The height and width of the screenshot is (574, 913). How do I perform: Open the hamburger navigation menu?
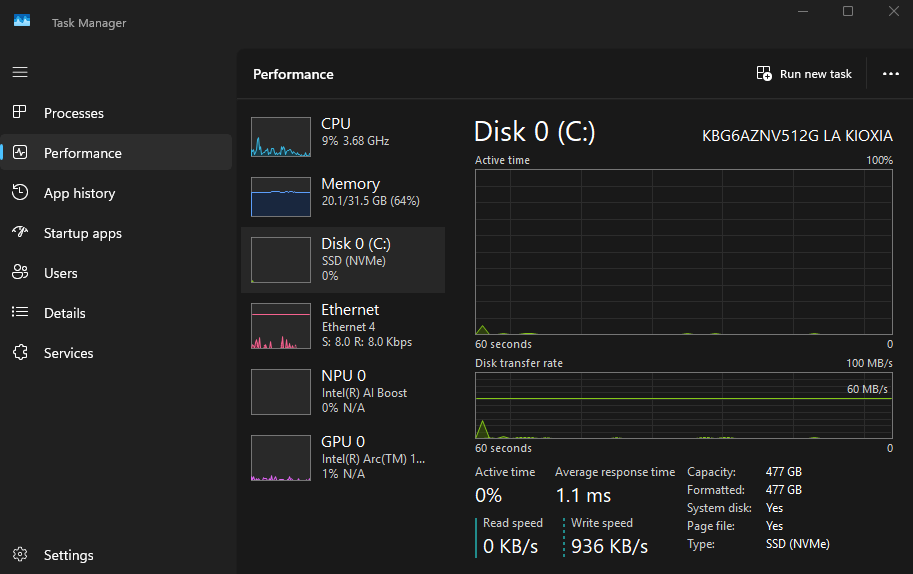tap(20, 72)
